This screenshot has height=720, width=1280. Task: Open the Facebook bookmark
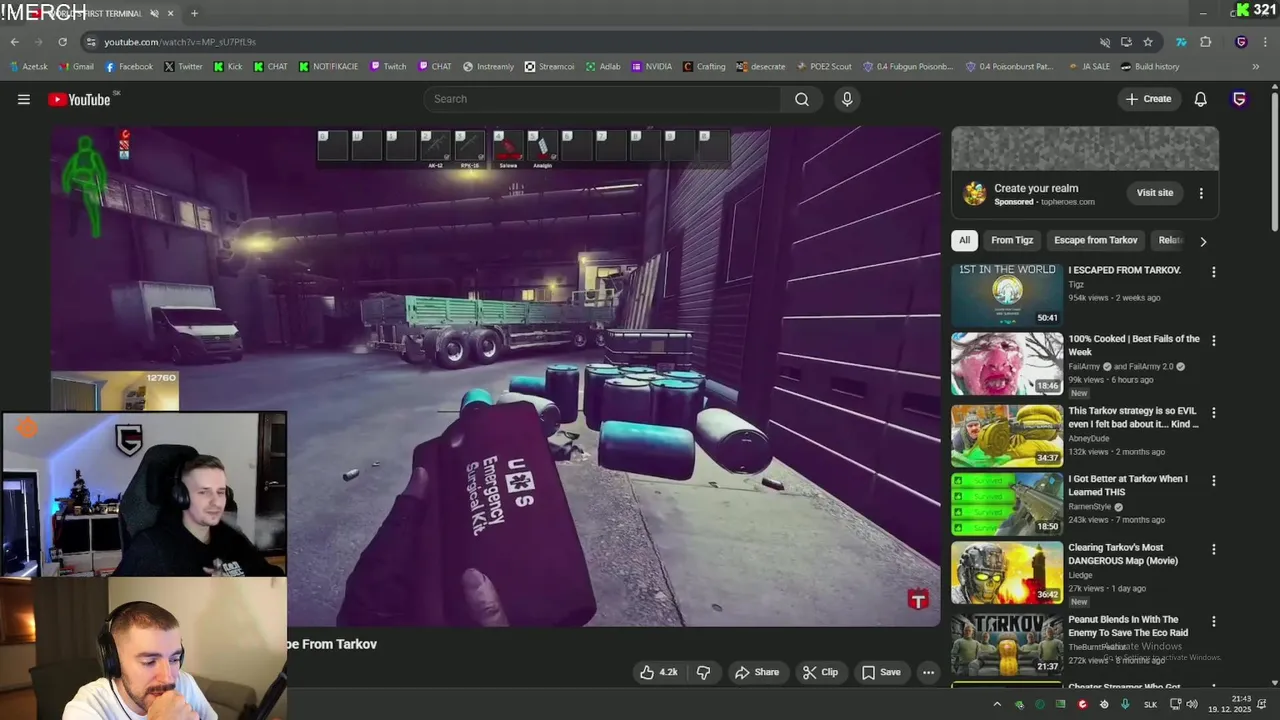pos(129,67)
